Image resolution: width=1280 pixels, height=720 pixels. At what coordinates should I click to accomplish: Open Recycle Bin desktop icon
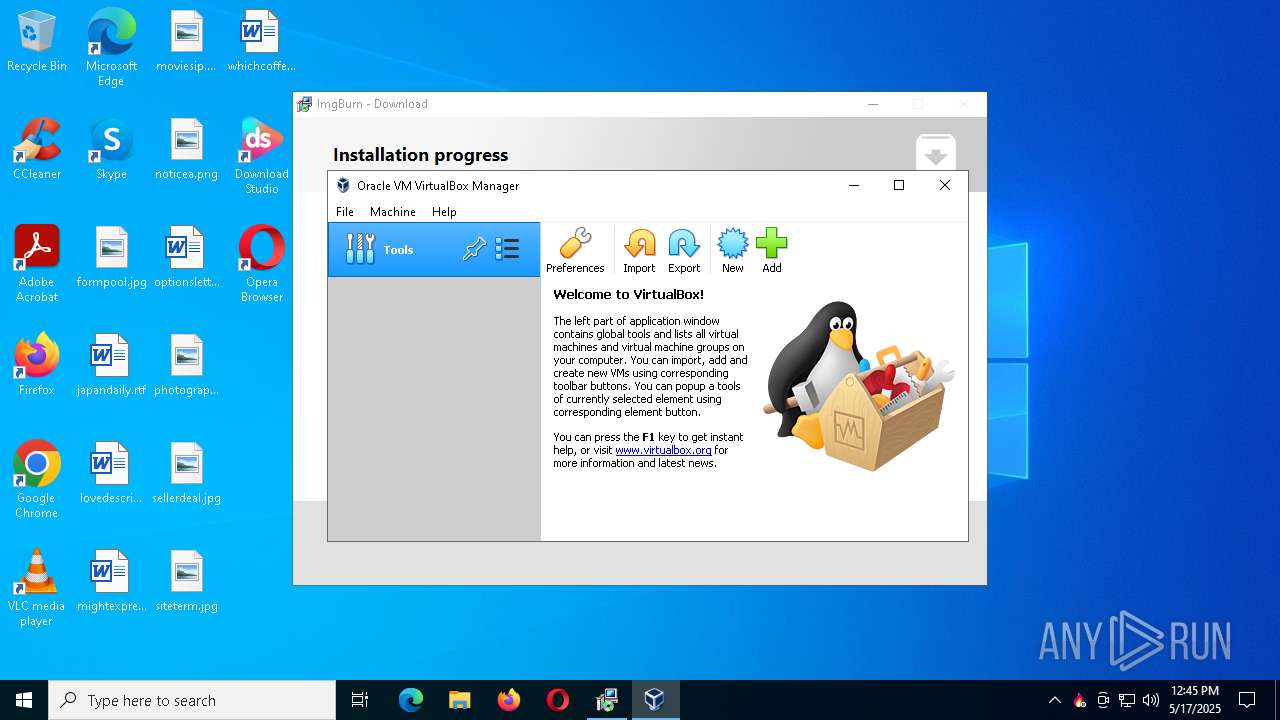point(37,42)
